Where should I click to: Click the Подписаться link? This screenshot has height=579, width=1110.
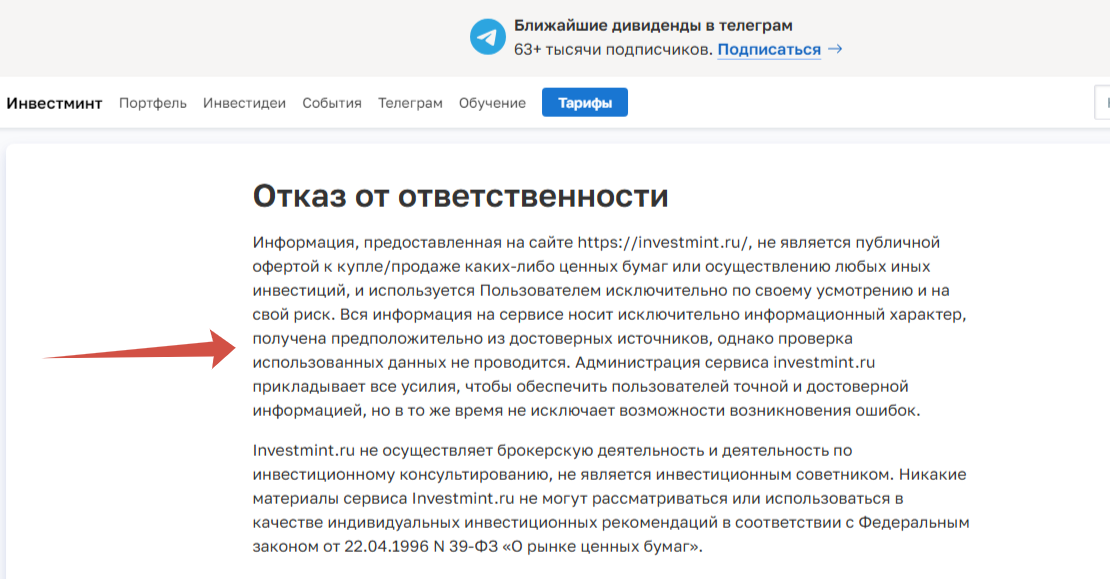point(769,50)
